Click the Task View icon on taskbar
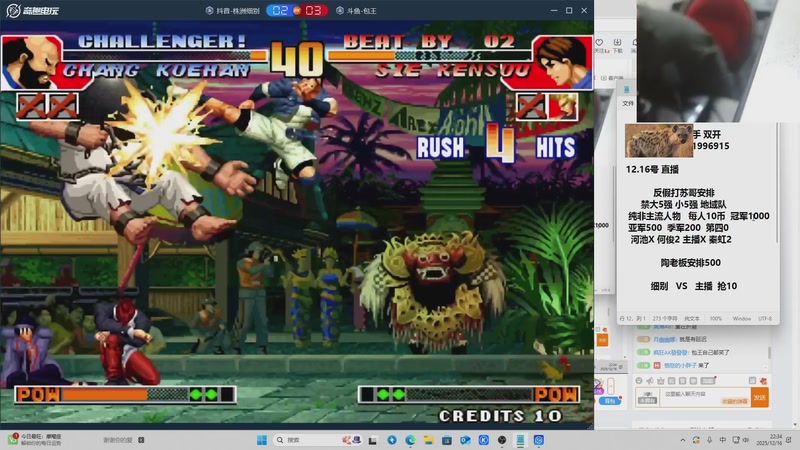The width and height of the screenshot is (800, 450). (x=372, y=440)
